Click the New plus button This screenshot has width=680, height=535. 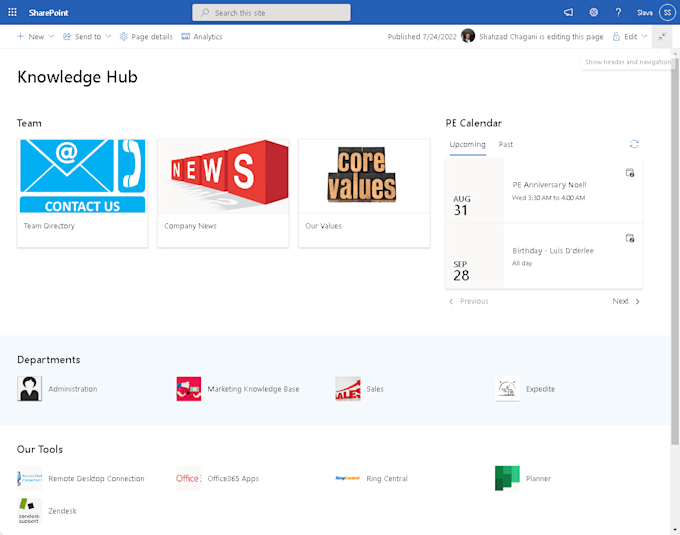click(x=30, y=36)
